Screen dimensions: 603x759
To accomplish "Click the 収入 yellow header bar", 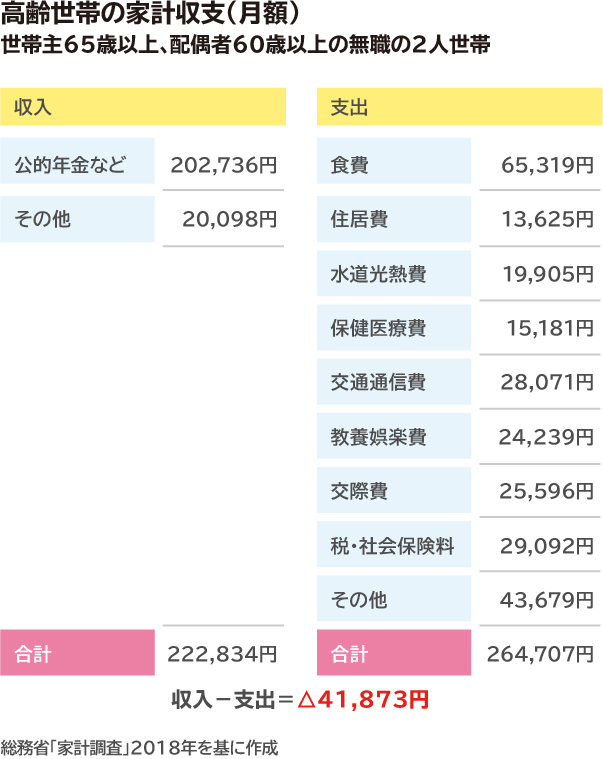I will [143, 106].
